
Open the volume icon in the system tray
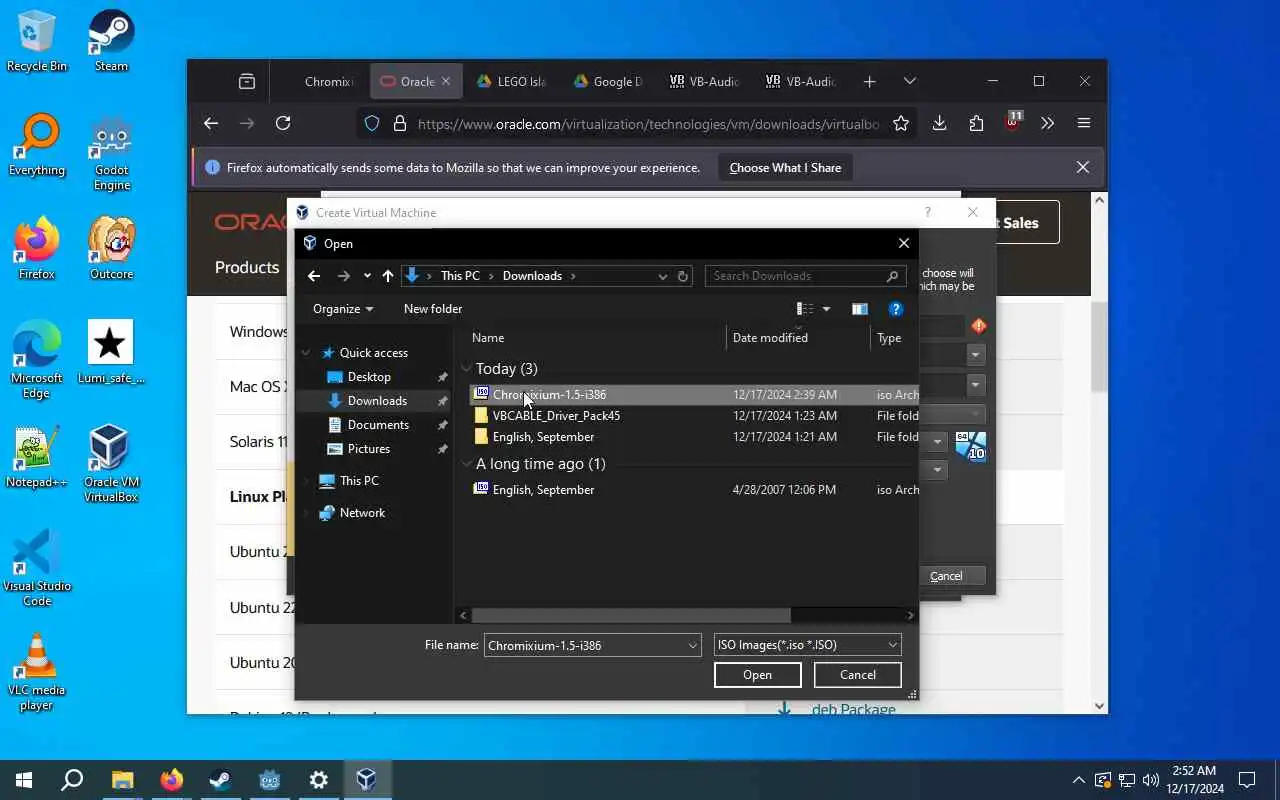click(x=1150, y=780)
